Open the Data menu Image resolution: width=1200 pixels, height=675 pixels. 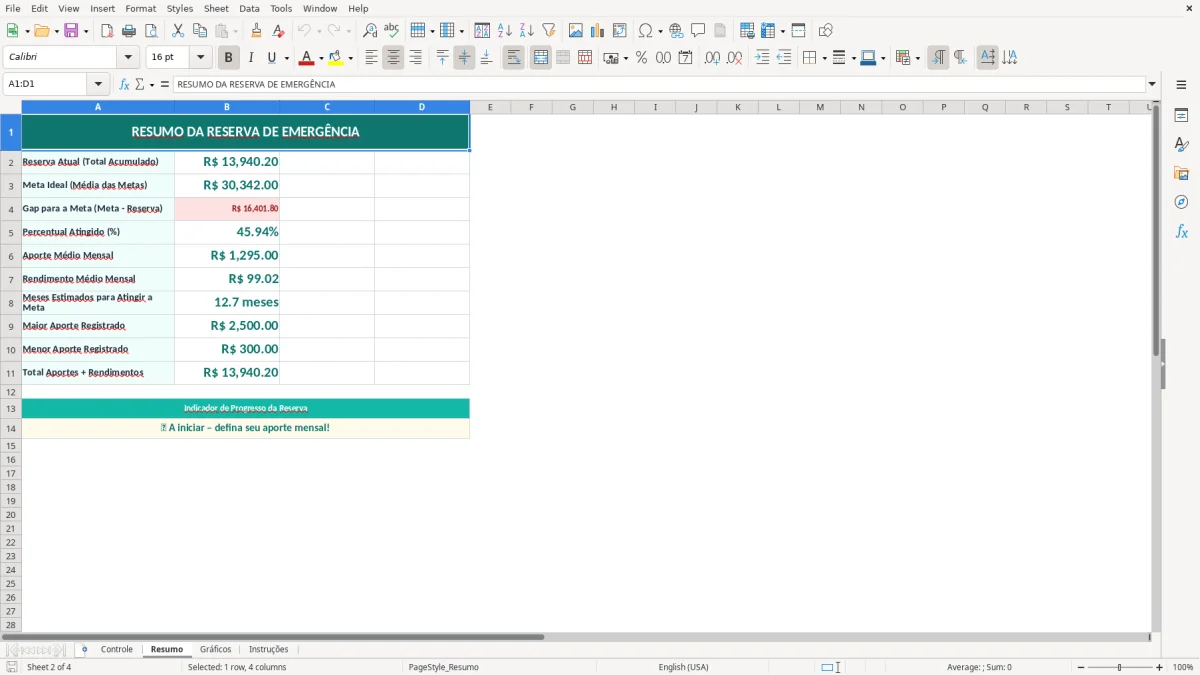249,8
